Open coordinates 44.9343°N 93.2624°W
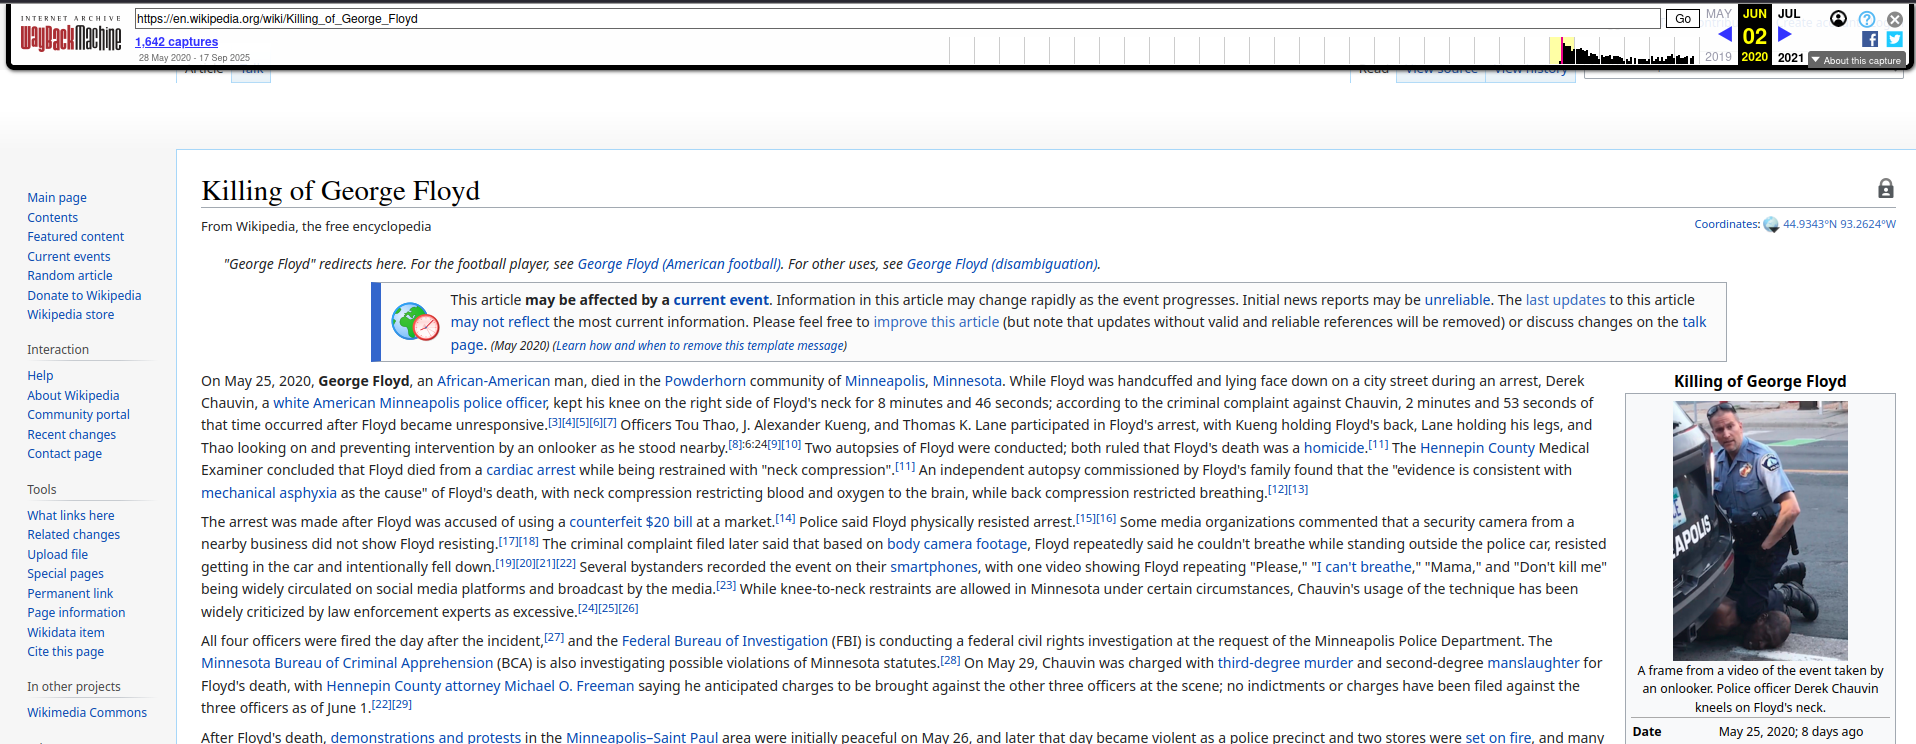Image resolution: width=1916 pixels, height=744 pixels. pyautogui.click(x=1839, y=224)
